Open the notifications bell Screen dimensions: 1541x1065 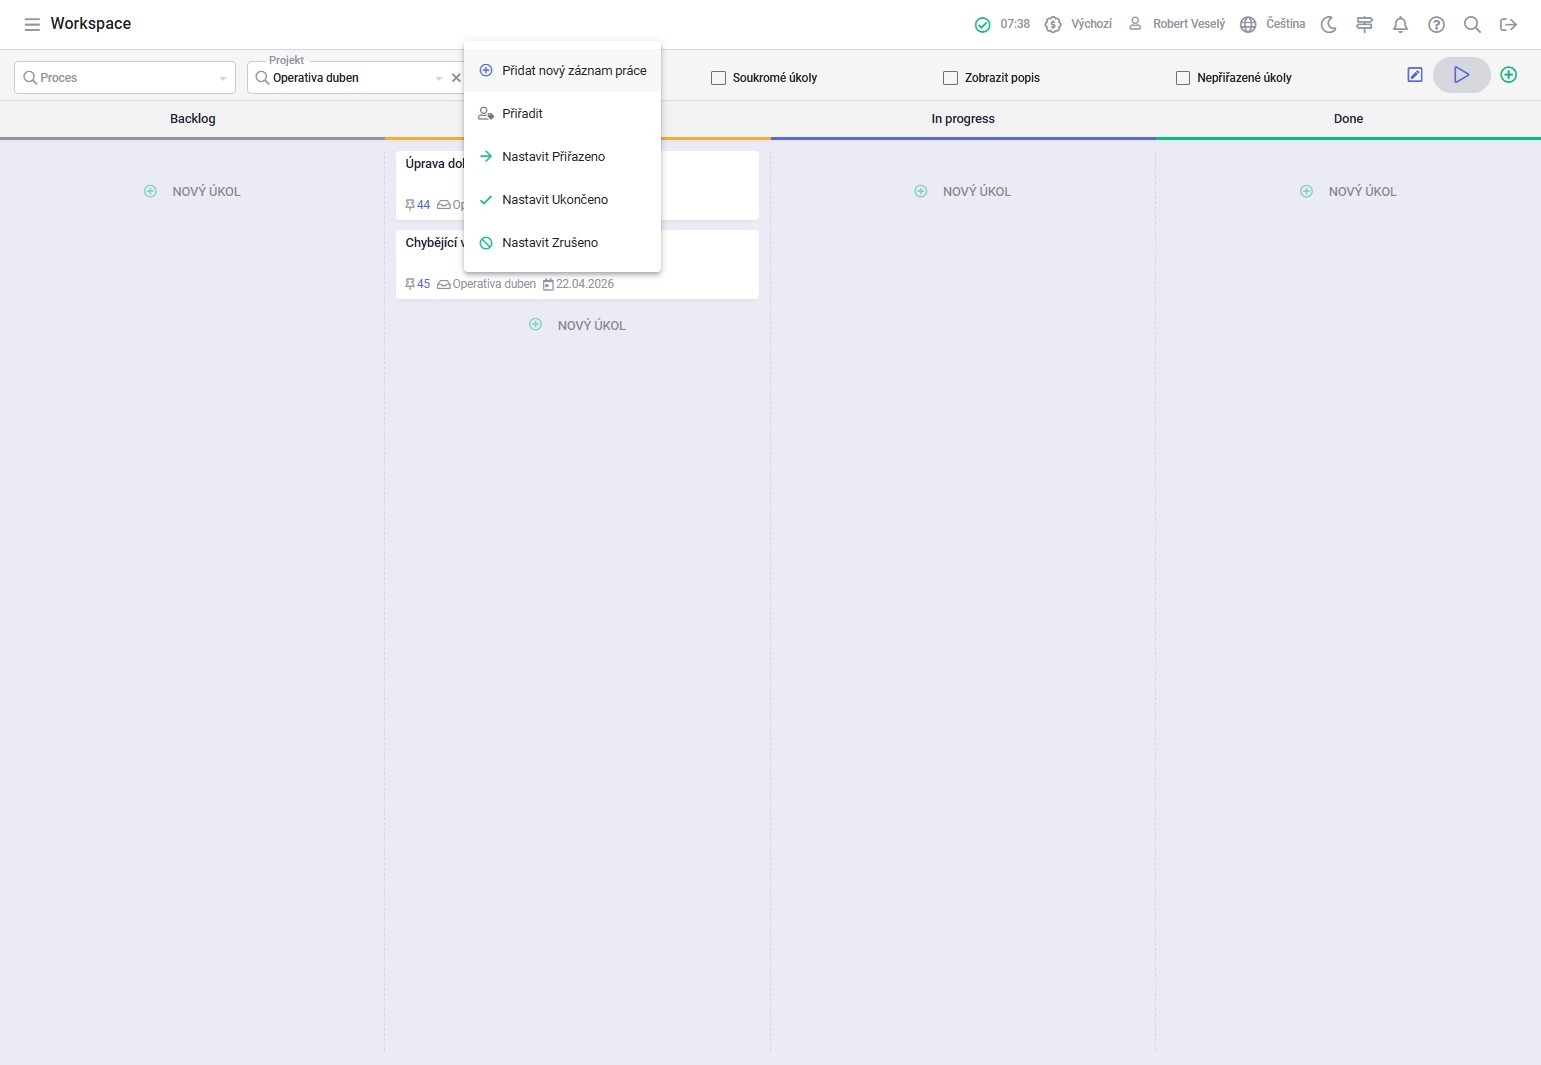[x=1400, y=24]
